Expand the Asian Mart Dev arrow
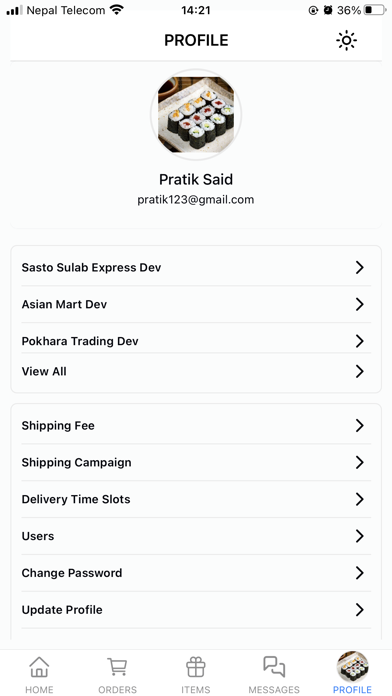 click(360, 304)
